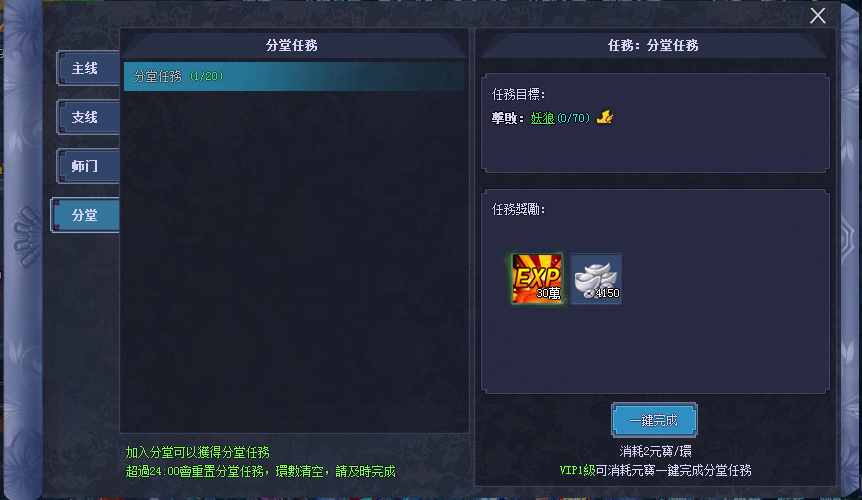Close the quest window with X
This screenshot has width=862, height=500.
click(817, 15)
